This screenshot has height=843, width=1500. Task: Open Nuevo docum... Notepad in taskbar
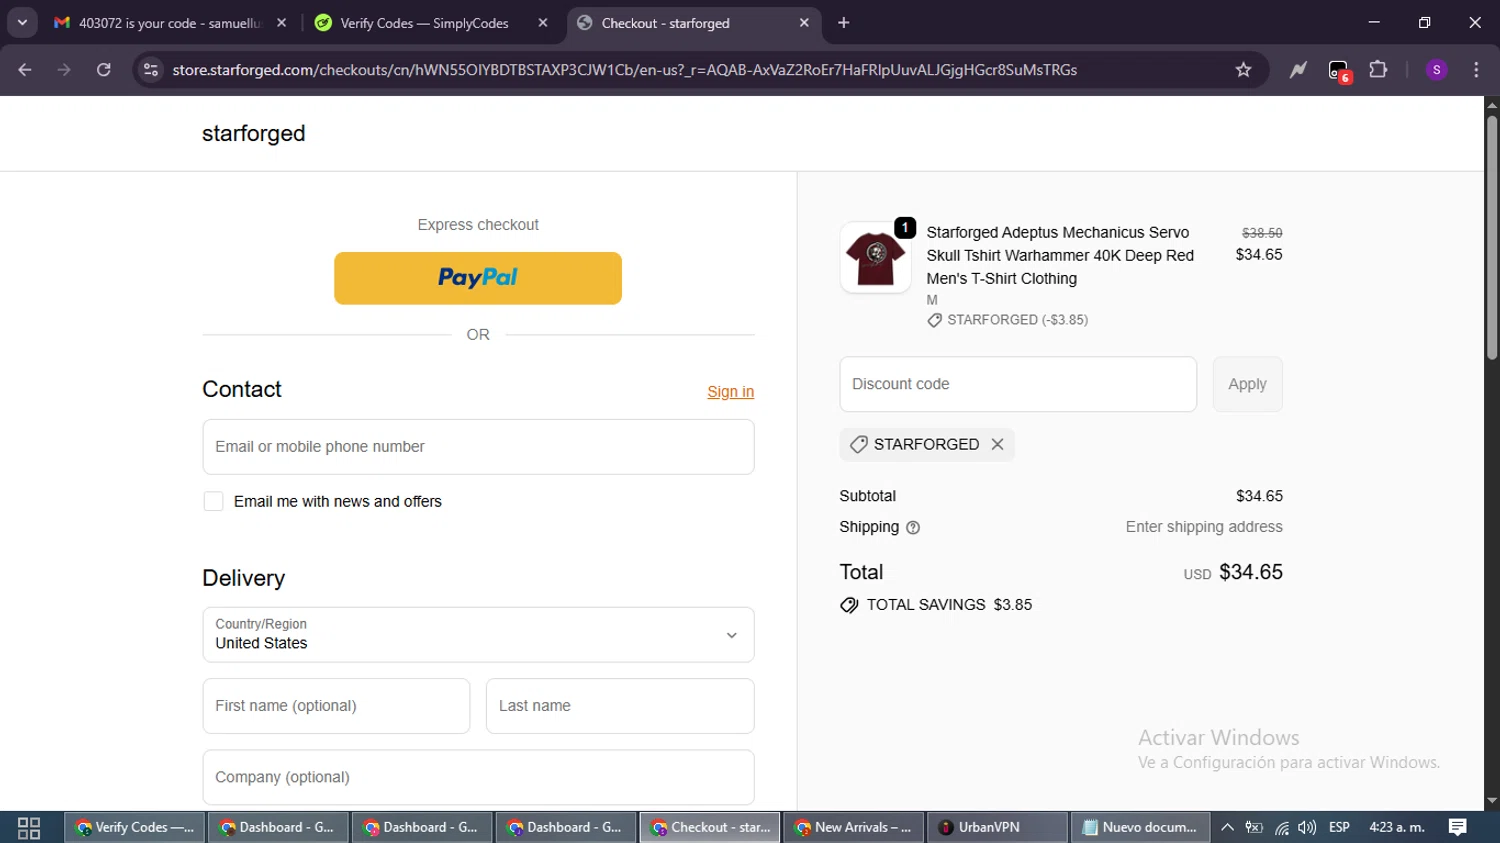[1141, 828]
